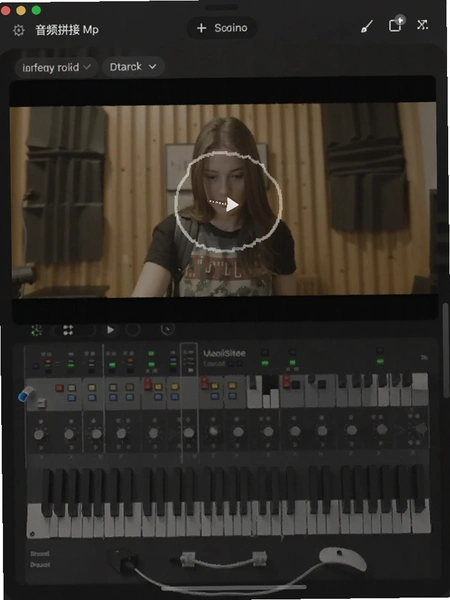The height and width of the screenshot is (600, 450).
Task: Toggle the shuffle icon in the top bar
Action: click(x=422, y=25)
